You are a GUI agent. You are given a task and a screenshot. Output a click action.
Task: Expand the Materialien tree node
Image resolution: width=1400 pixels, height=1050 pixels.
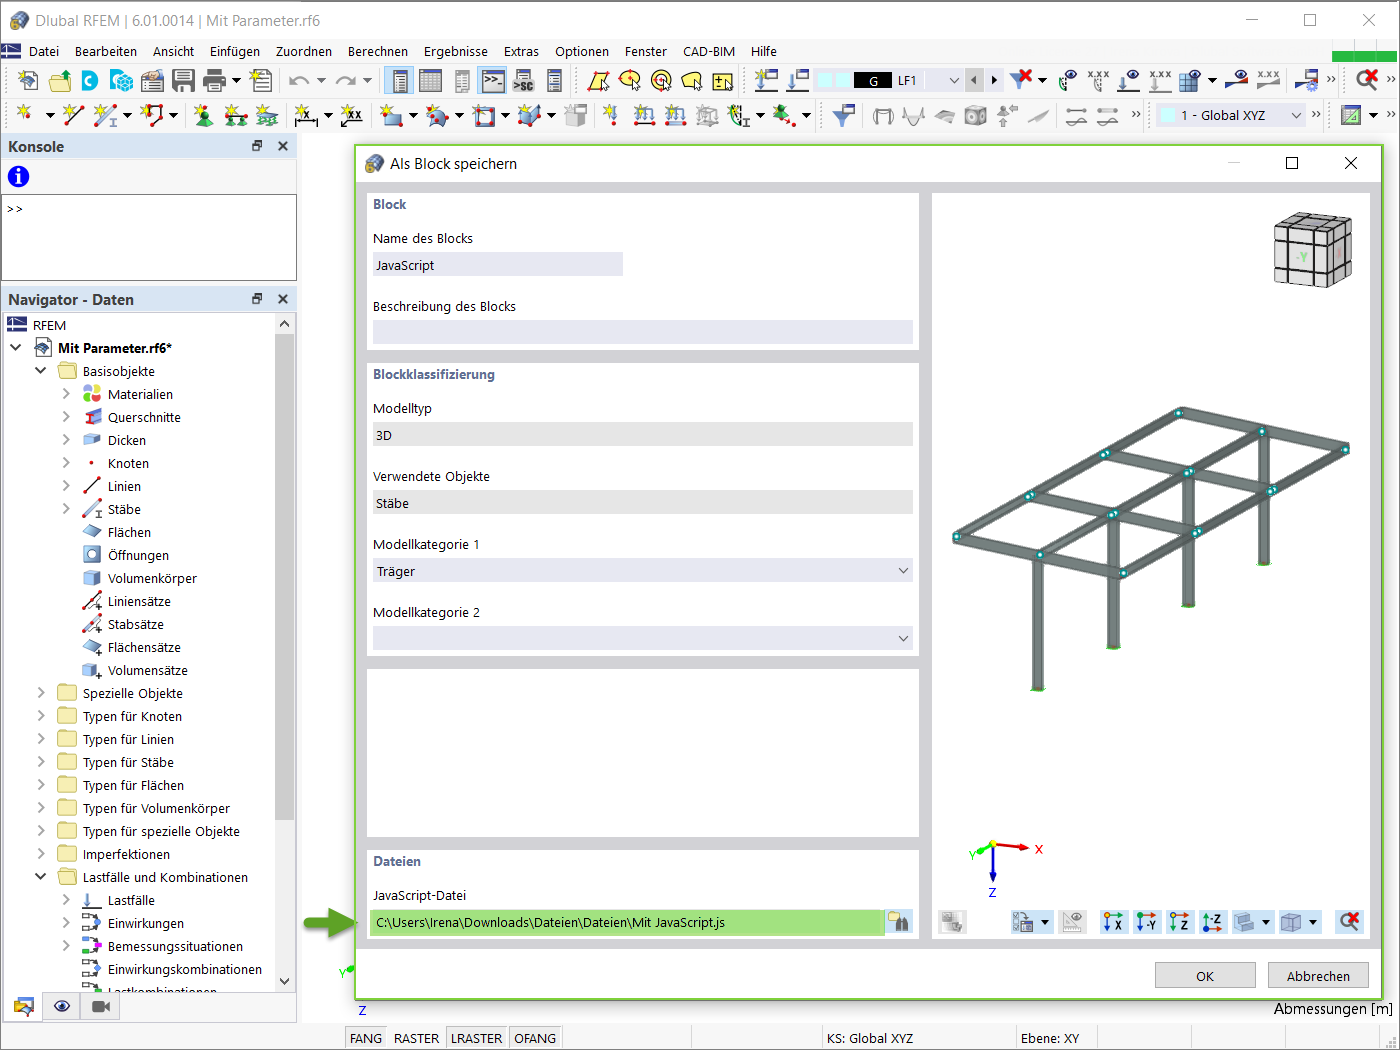coord(66,394)
